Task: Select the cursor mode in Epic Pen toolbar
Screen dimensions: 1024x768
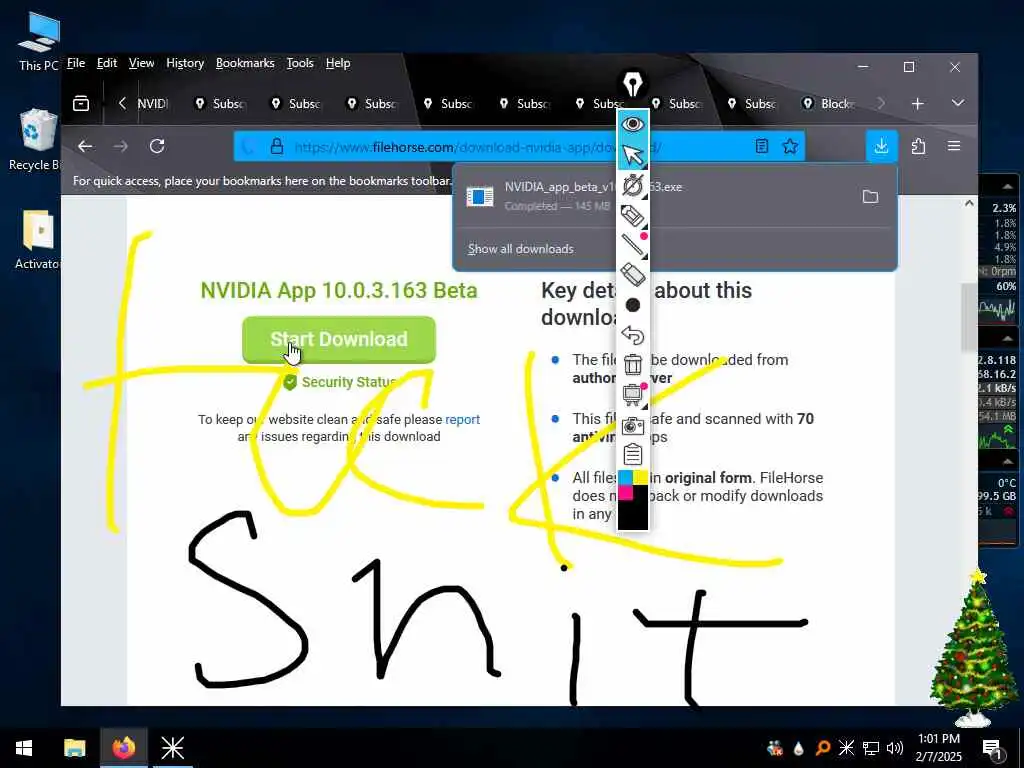Action: [x=632, y=155]
